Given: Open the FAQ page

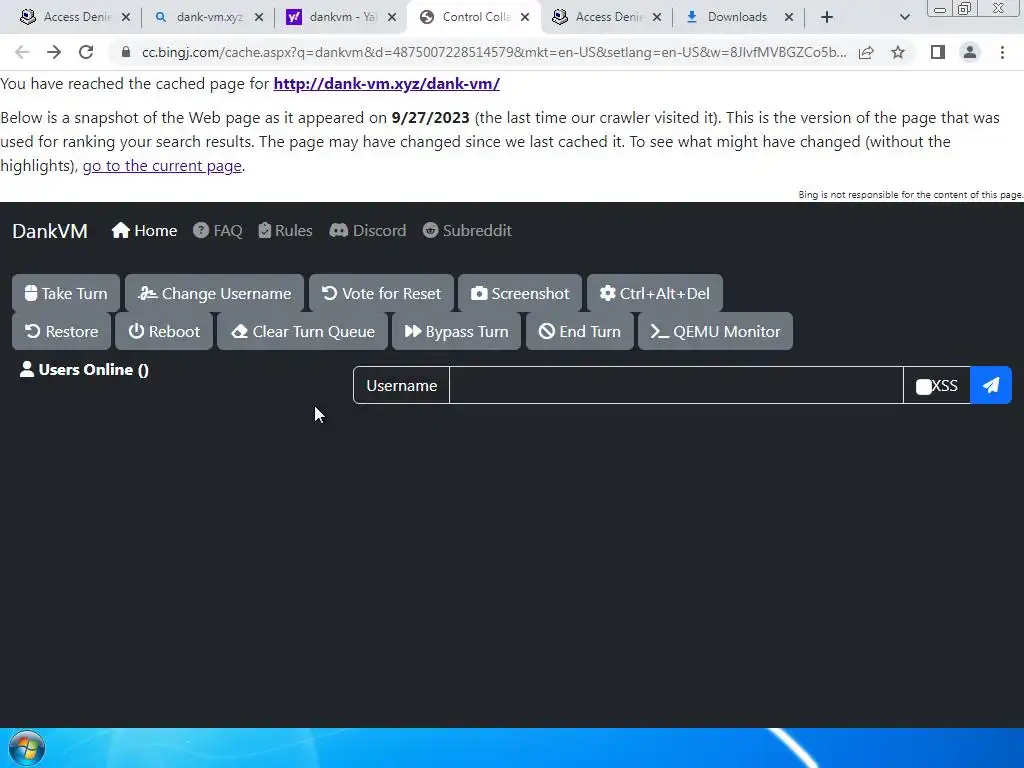Looking at the screenshot, I should (217, 231).
